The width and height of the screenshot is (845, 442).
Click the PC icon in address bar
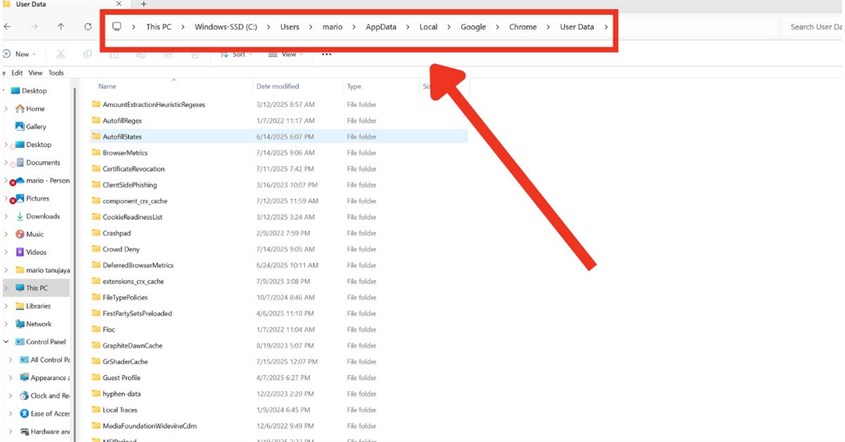coord(116,26)
